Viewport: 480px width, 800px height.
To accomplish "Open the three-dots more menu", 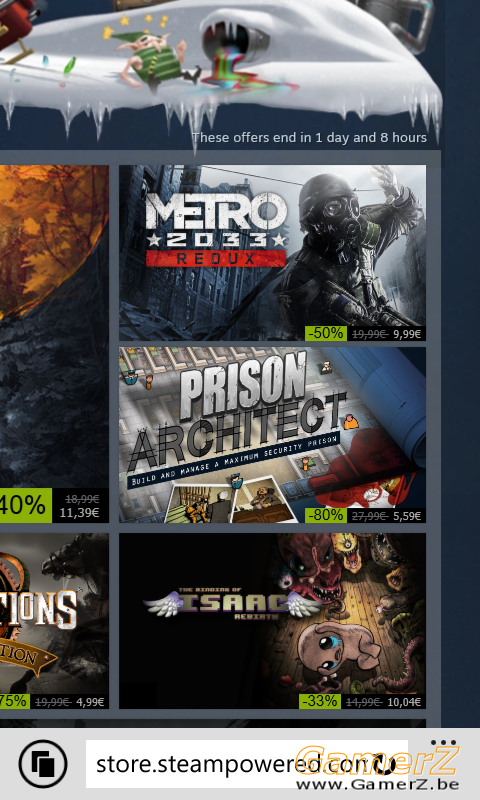I will [x=443, y=743].
